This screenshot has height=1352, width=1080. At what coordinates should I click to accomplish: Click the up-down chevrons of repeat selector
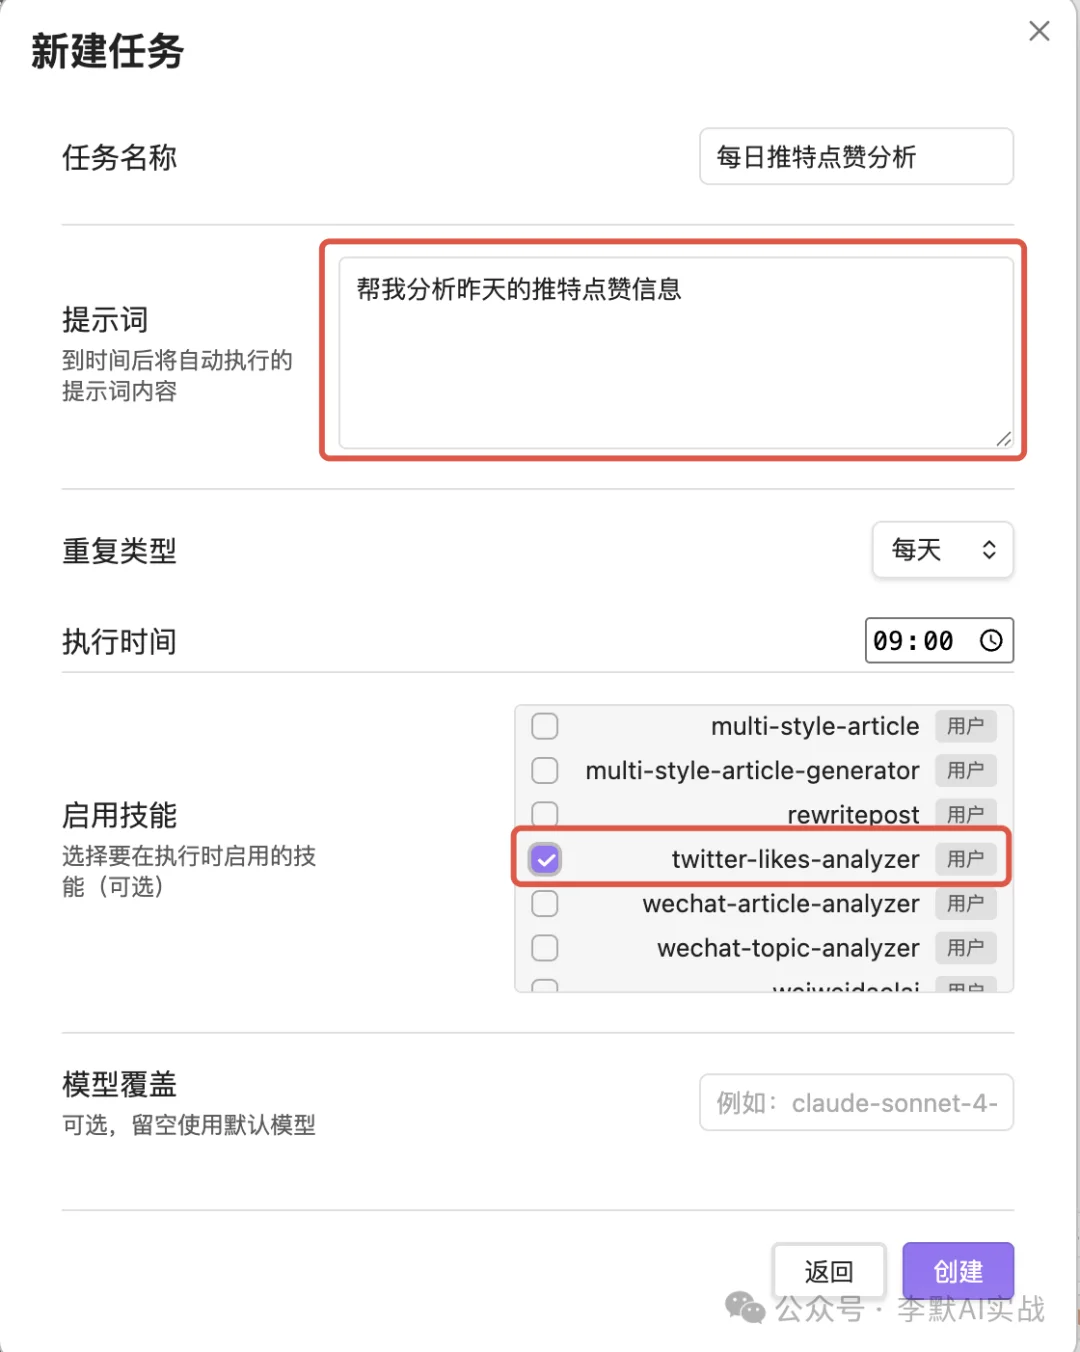989,550
